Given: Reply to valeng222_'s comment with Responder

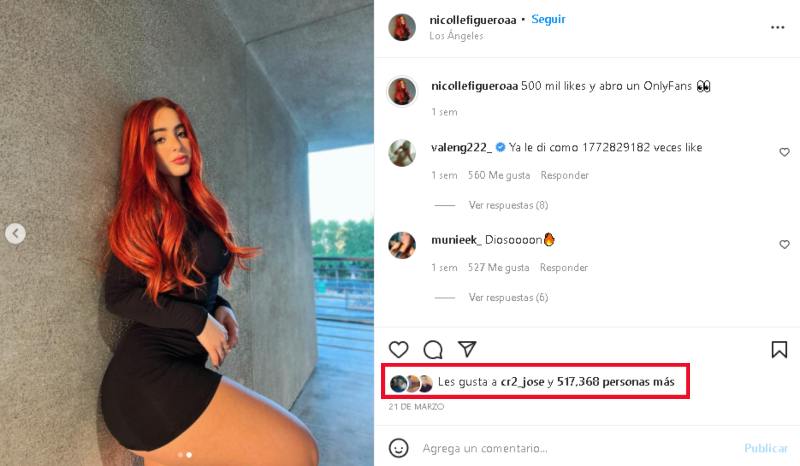Looking at the screenshot, I should coord(565,176).
